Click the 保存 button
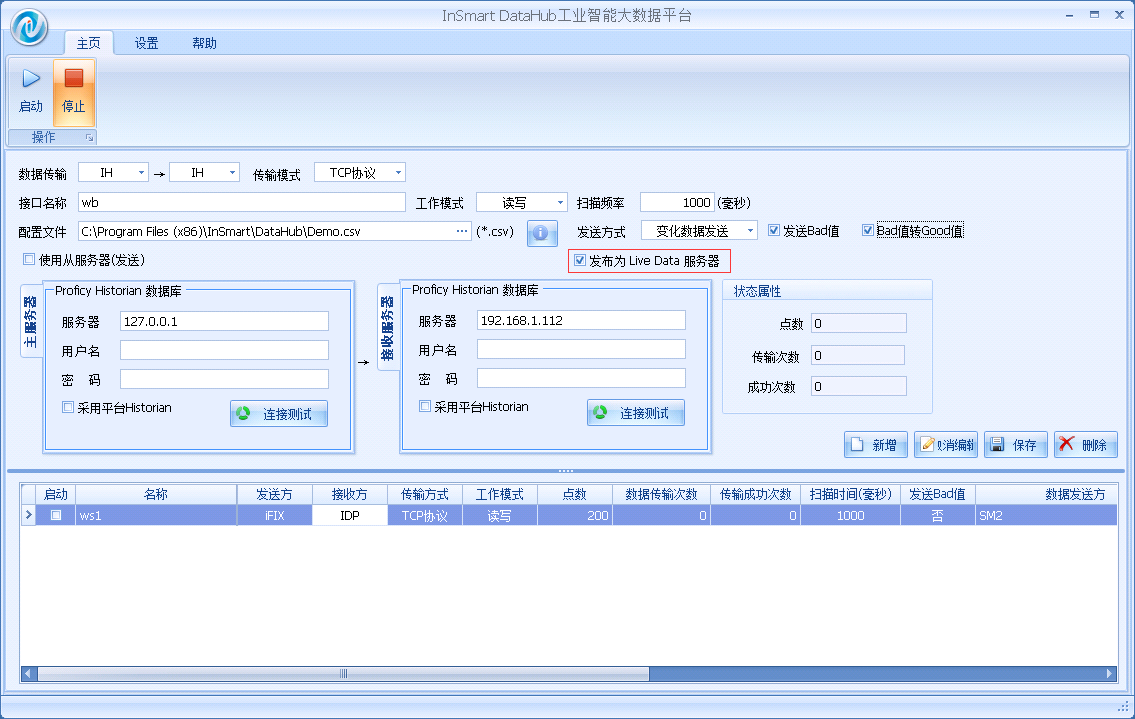The height and width of the screenshot is (719, 1135). click(x=1016, y=445)
